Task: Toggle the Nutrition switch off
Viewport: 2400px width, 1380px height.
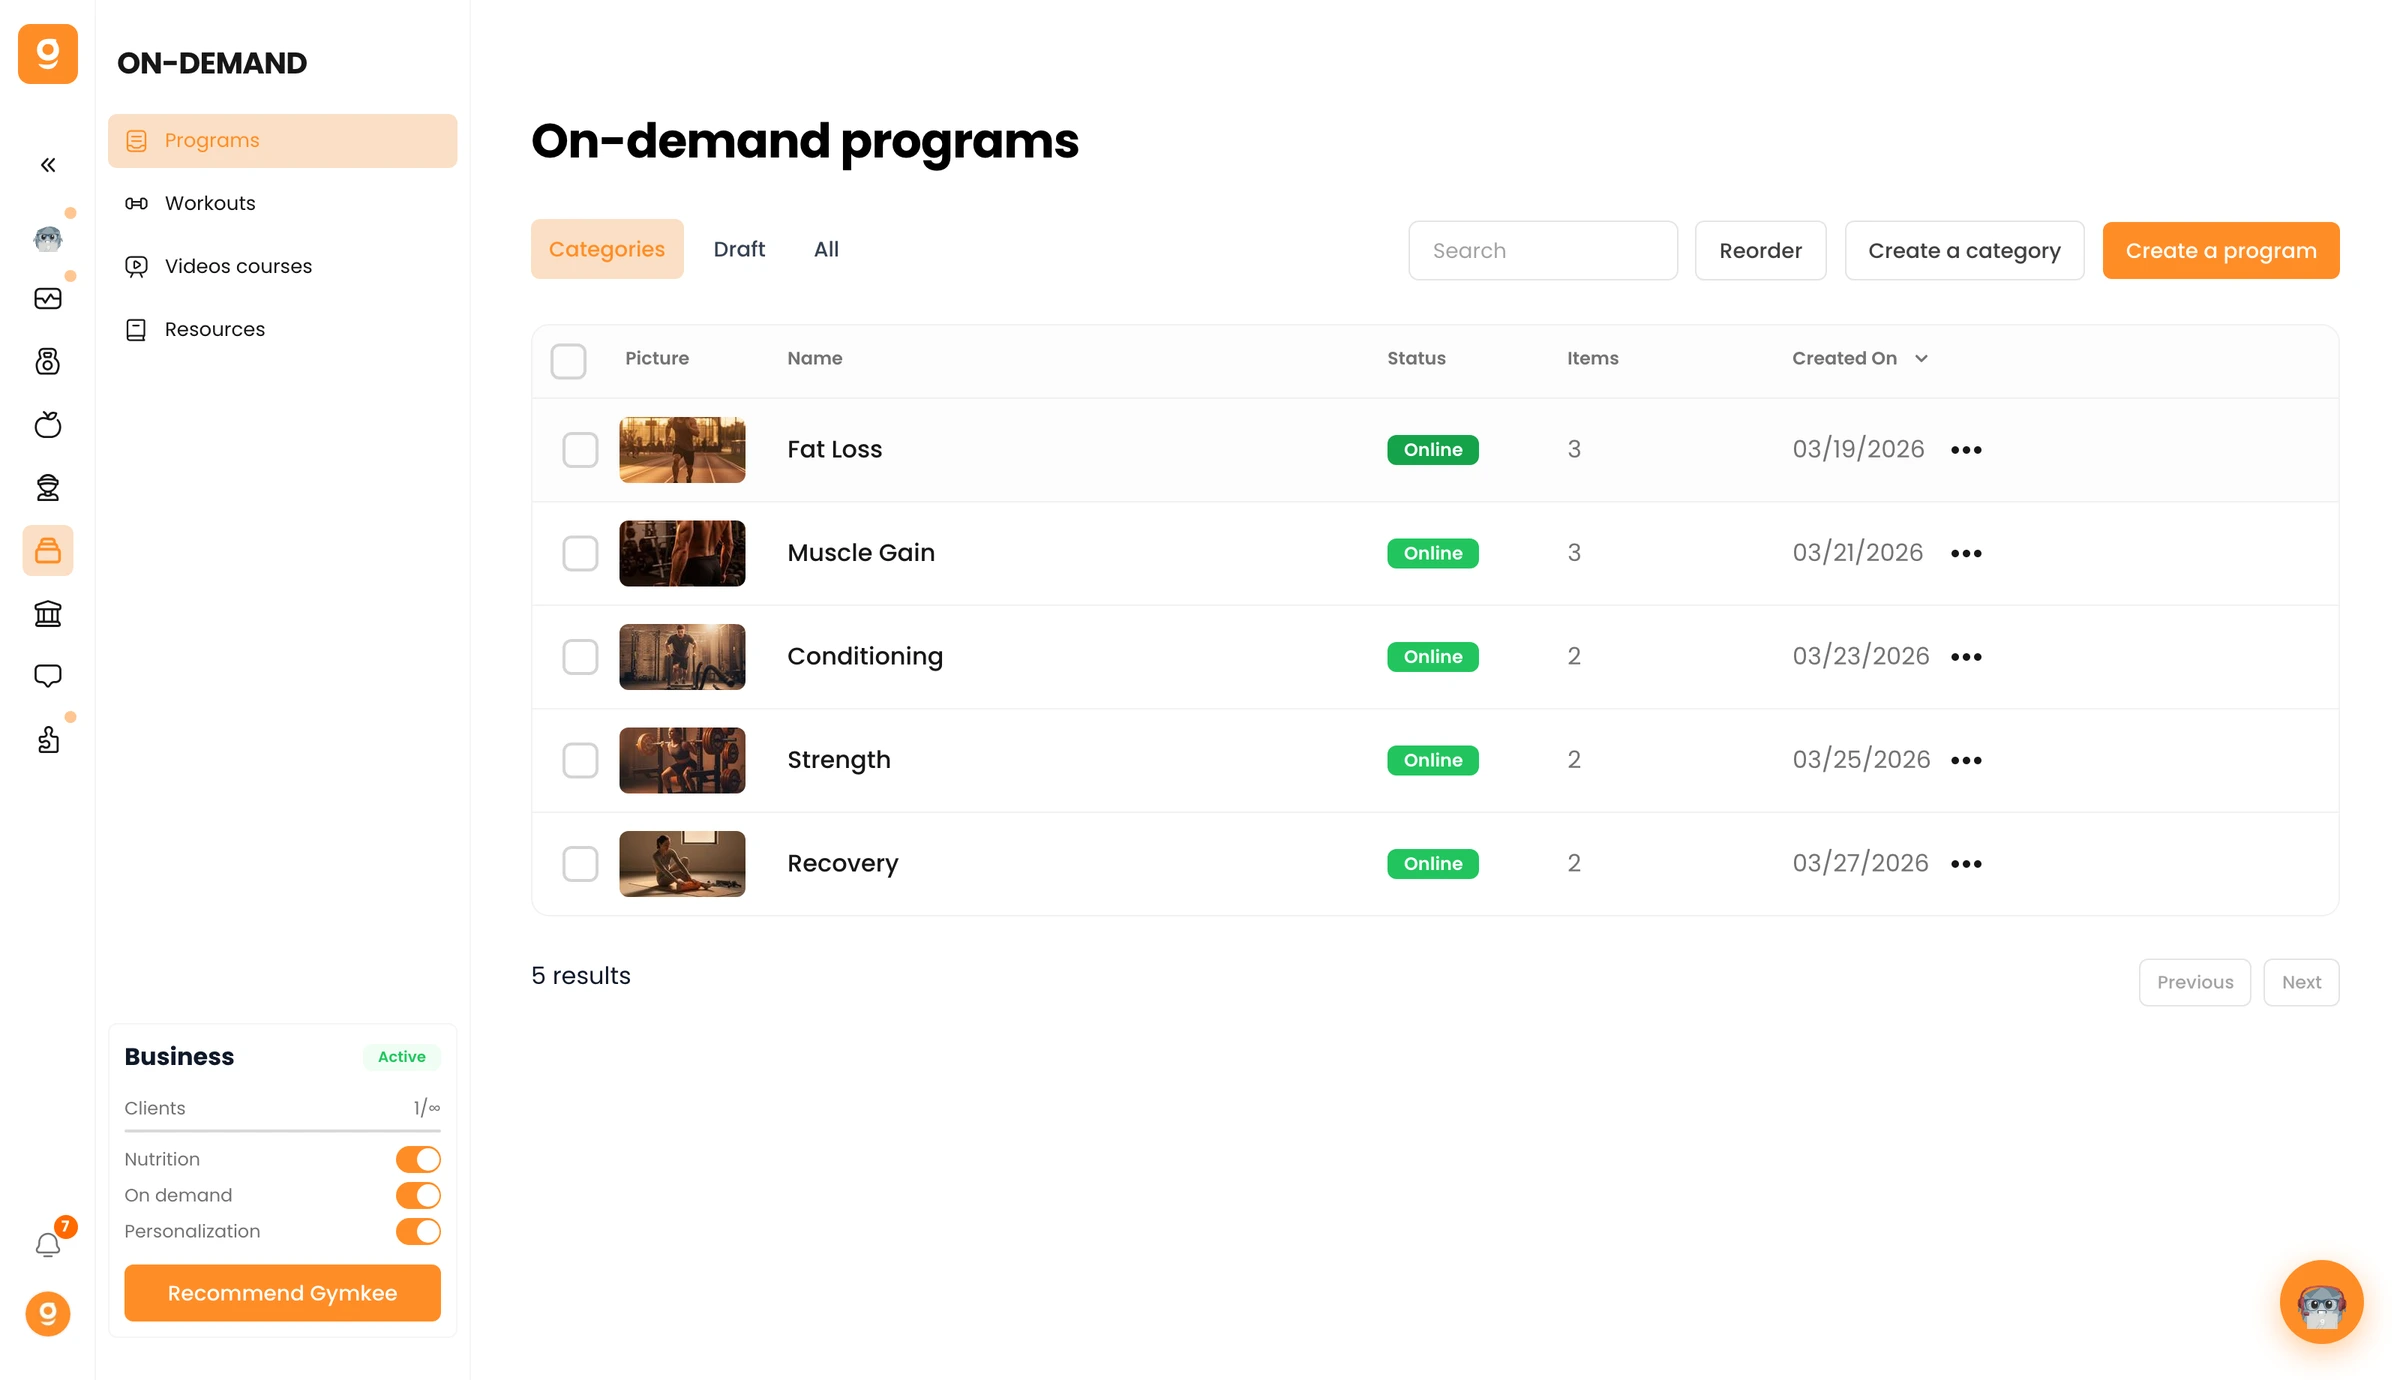Action: [x=418, y=1159]
